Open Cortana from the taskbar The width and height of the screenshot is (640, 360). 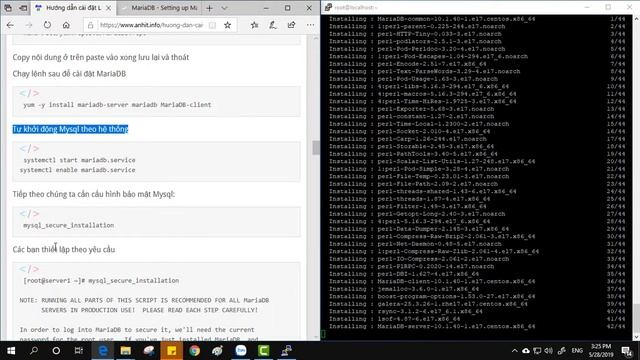click(x=56, y=351)
